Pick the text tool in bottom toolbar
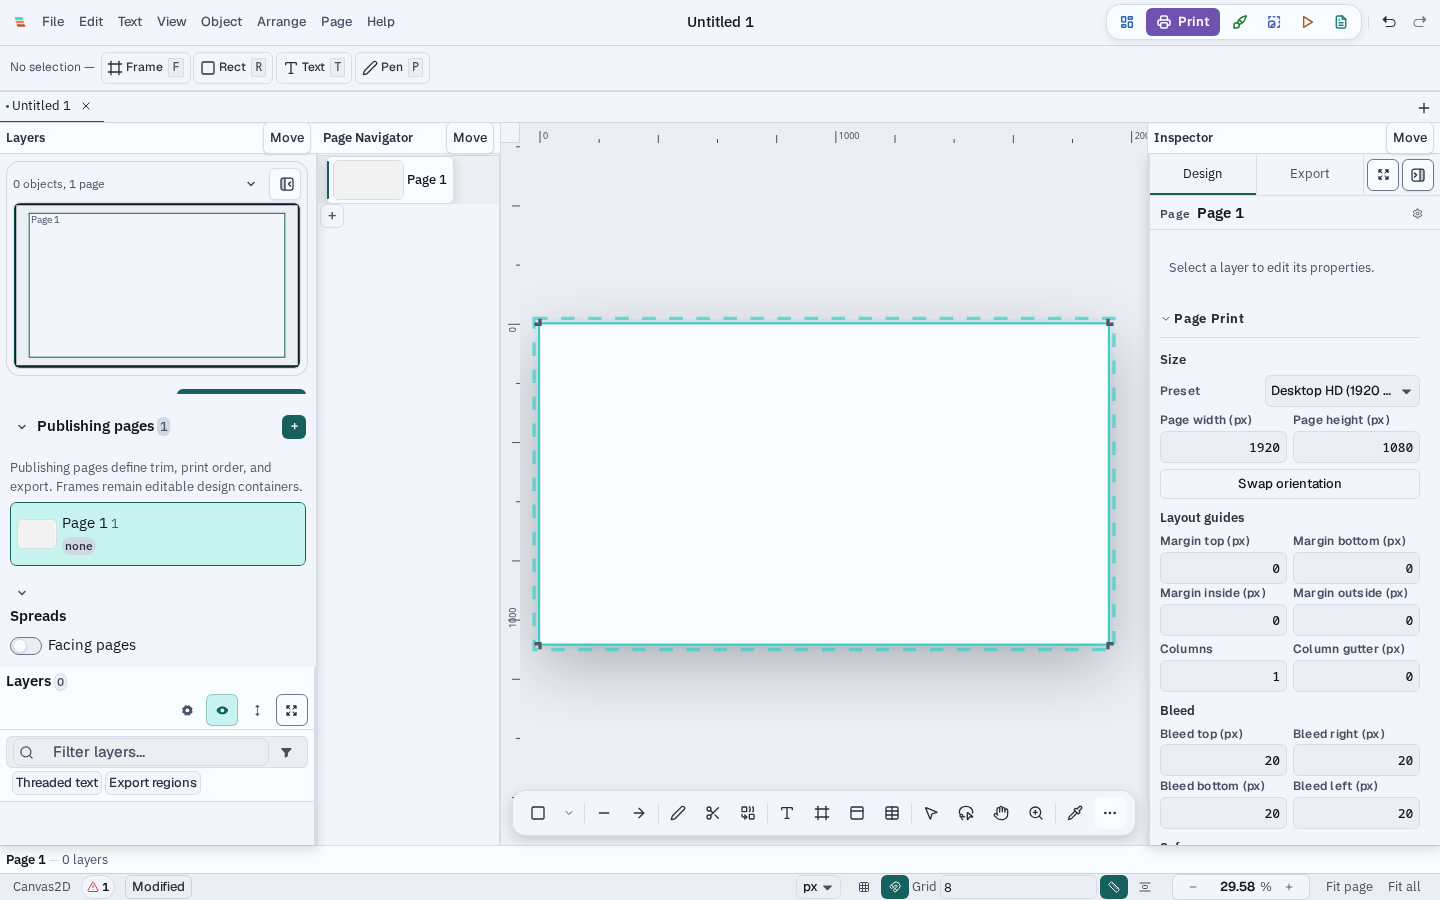The image size is (1440, 900). 787,813
